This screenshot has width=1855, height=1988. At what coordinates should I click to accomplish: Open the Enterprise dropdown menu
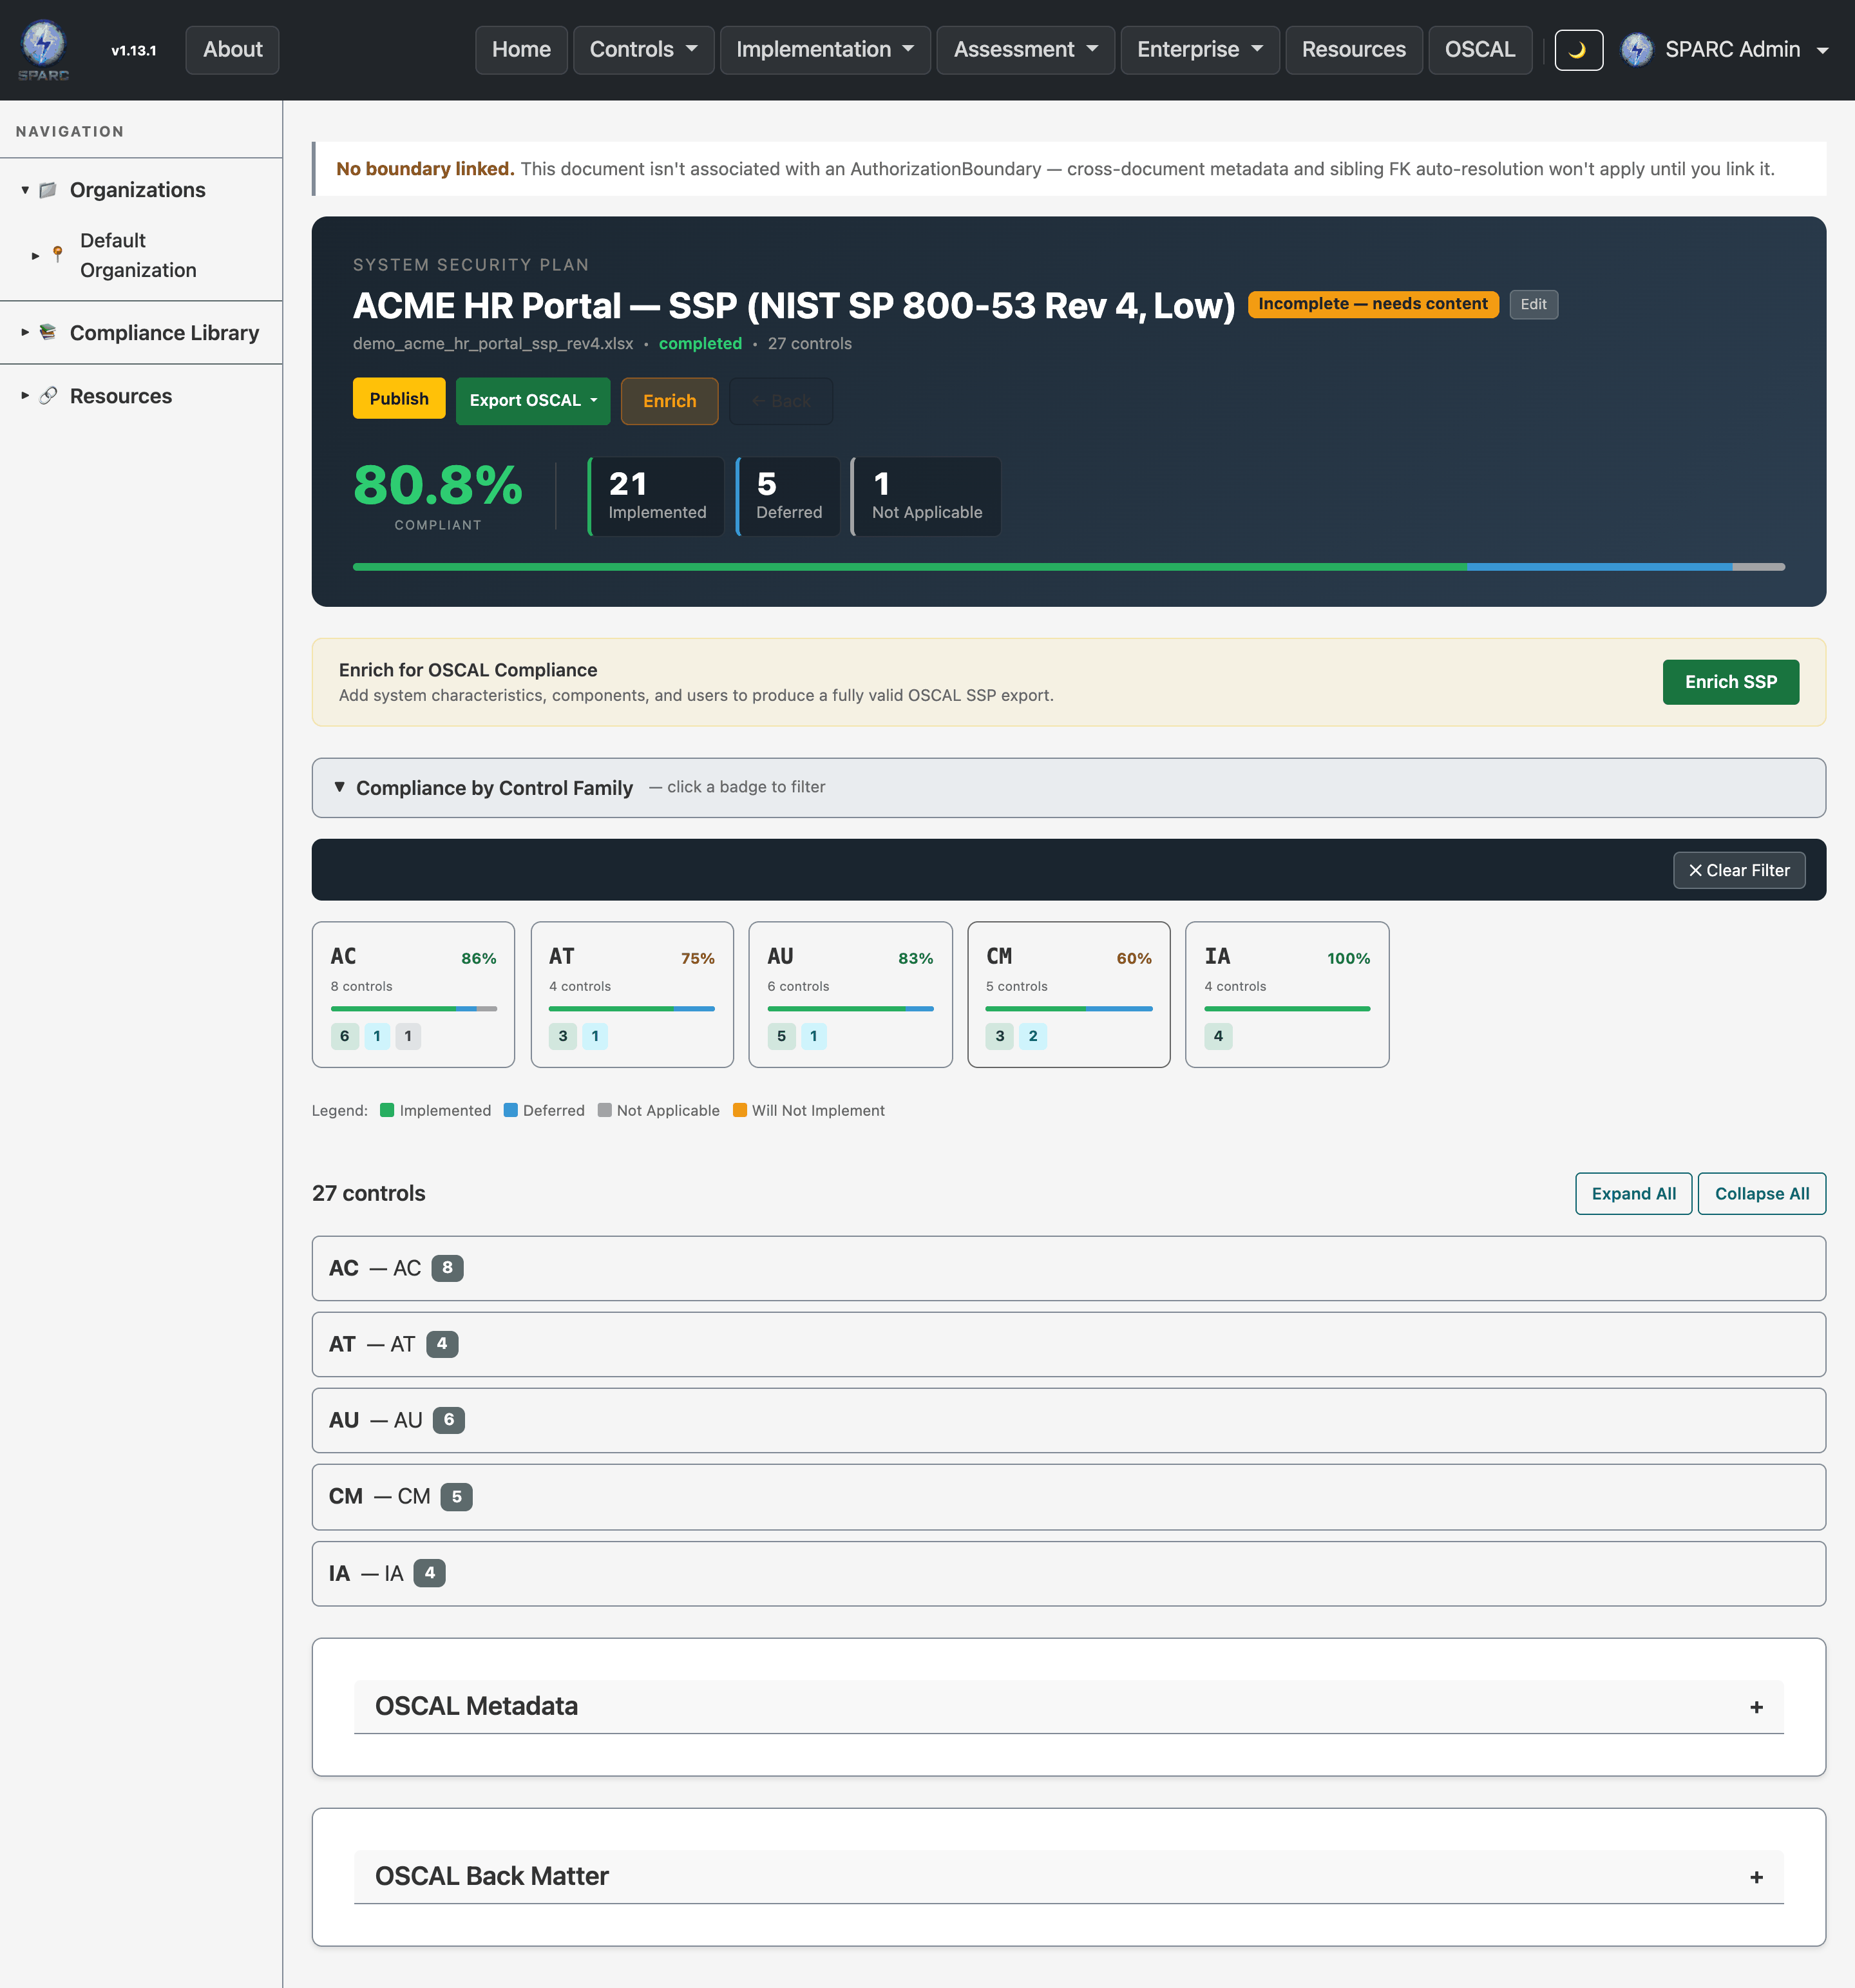1200,50
